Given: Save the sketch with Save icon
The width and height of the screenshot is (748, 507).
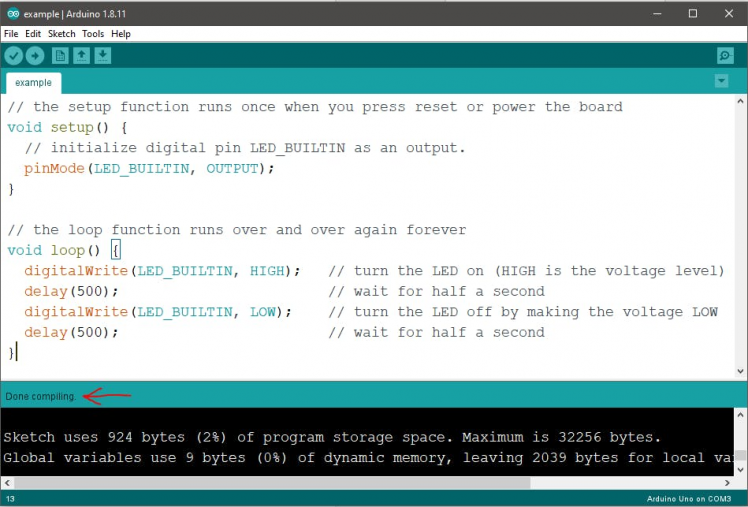Looking at the screenshot, I should [103, 56].
